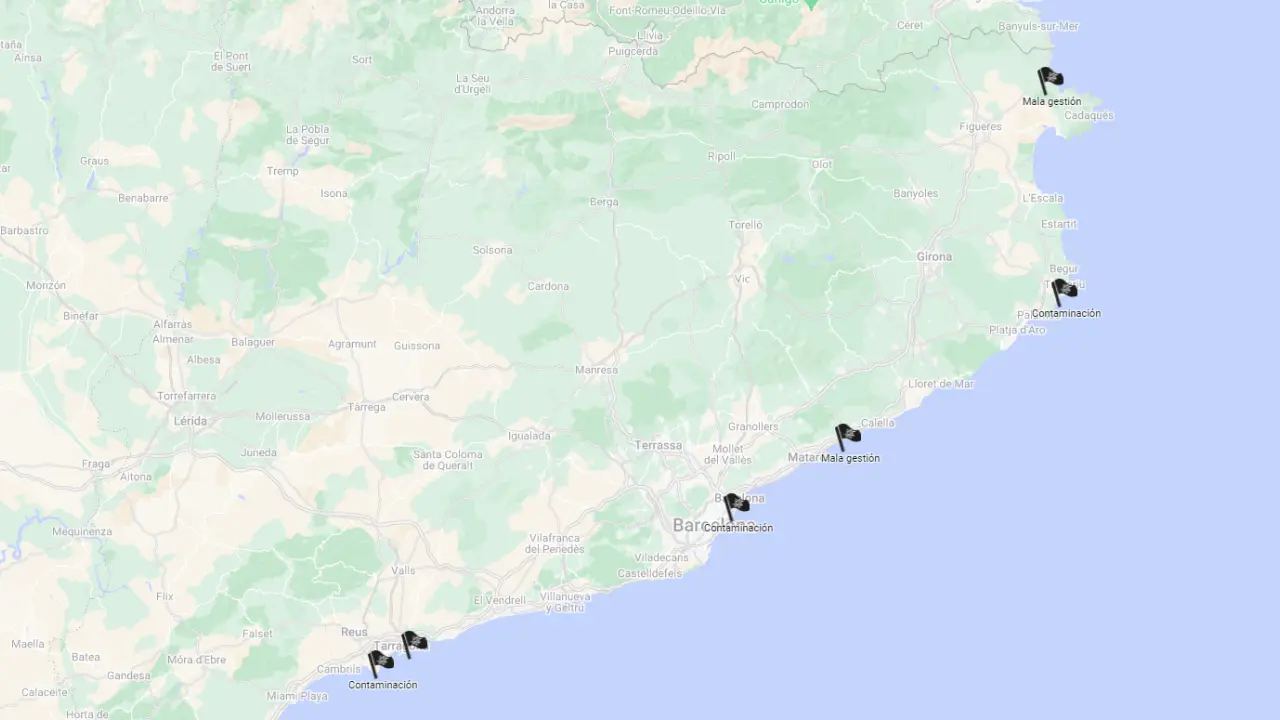Screen dimensions: 1280x720
Task: Open the black flag near Calella
Action: 847,437
